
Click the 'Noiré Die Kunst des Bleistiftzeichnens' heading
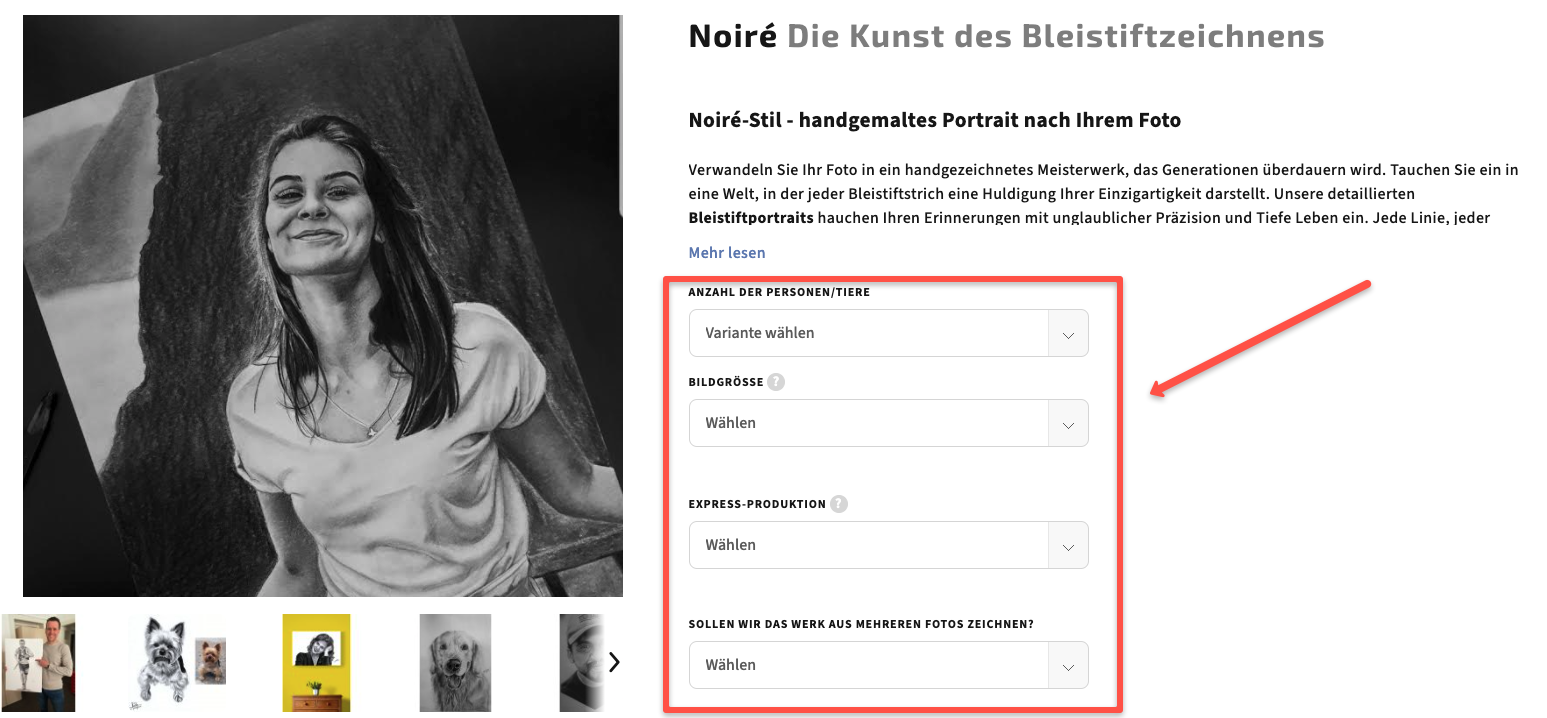click(x=1006, y=37)
